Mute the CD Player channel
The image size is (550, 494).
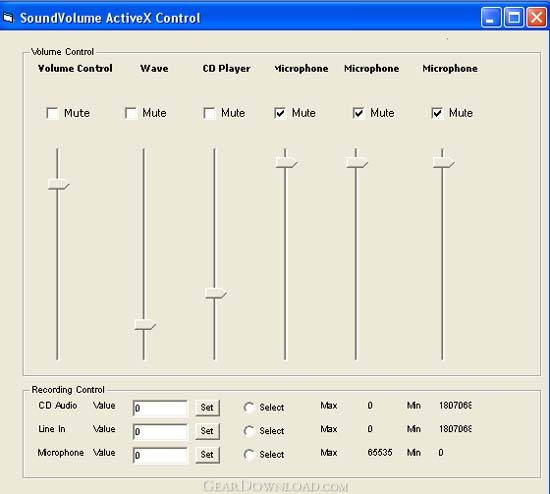point(209,113)
